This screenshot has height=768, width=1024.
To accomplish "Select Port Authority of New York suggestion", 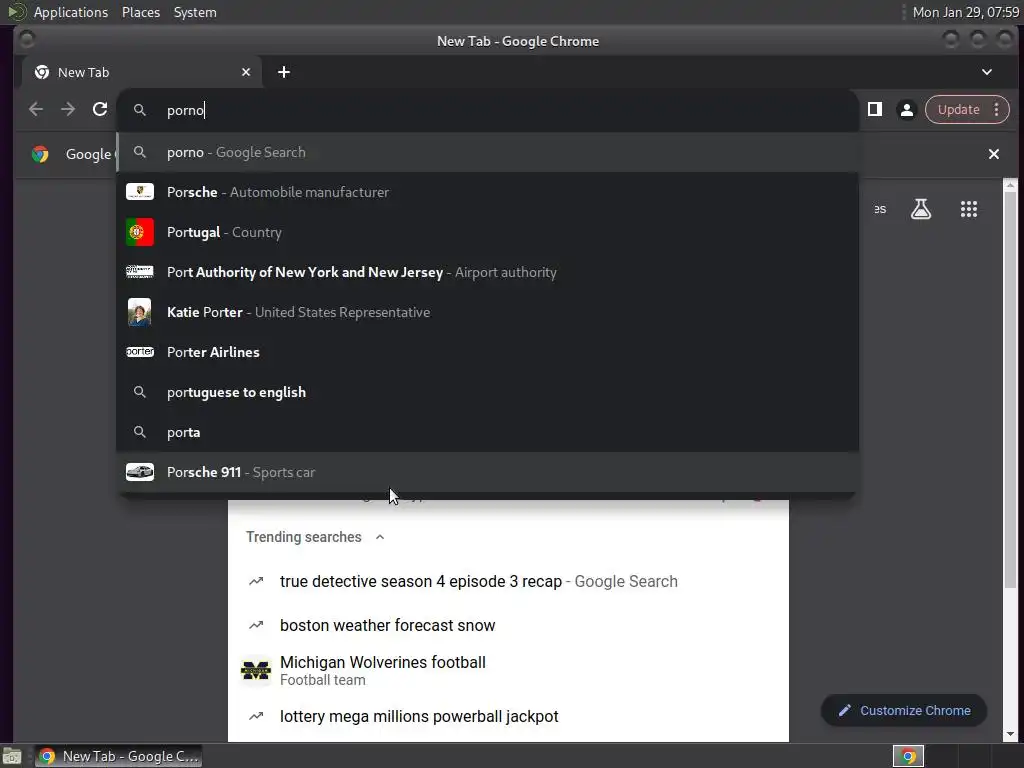I will tap(487, 272).
